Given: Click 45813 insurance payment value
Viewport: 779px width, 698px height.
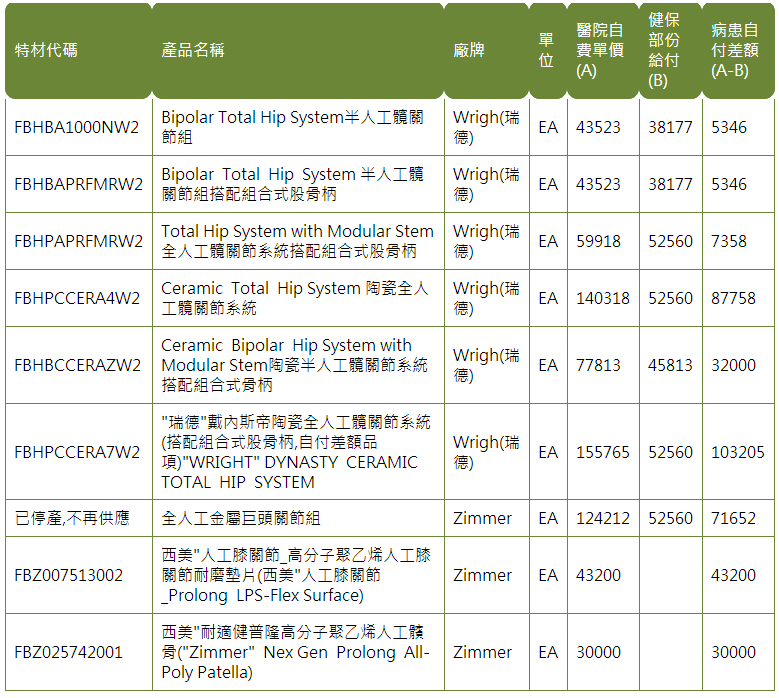Looking at the screenshot, I should pyautogui.click(x=670, y=365).
